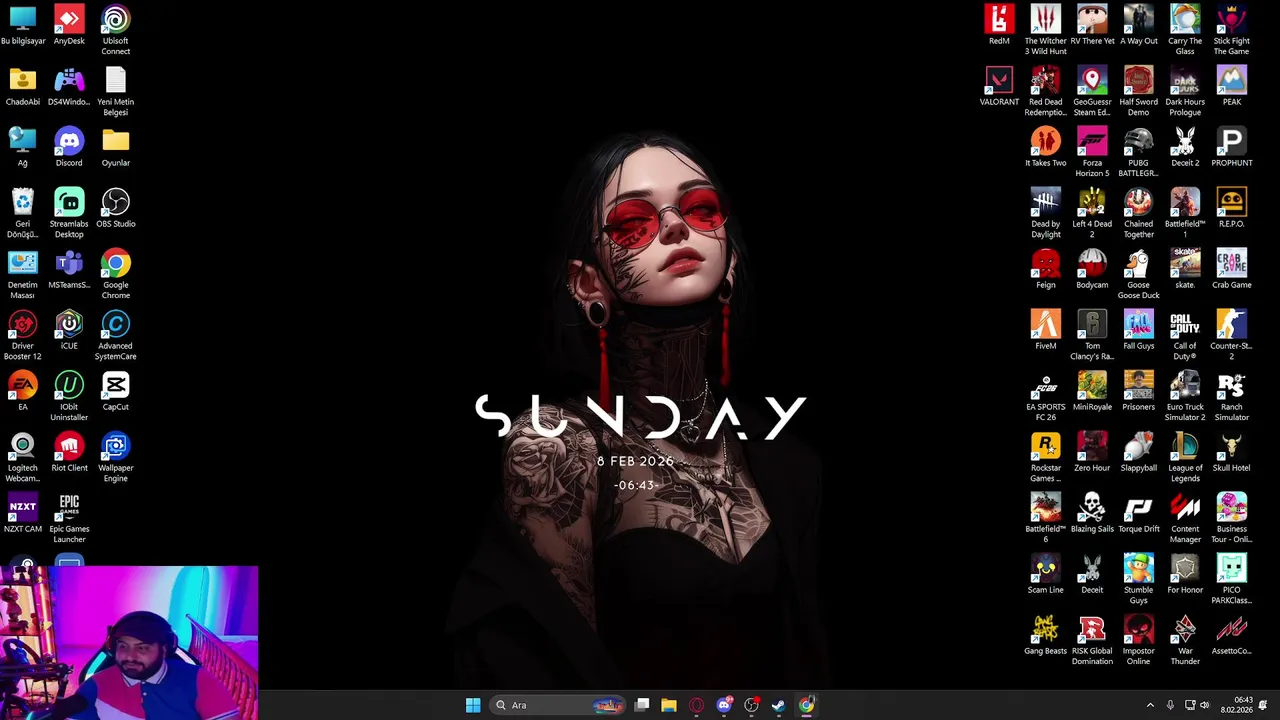
Task: Open the NZXT CAM shortcut
Action: [22, 513]
